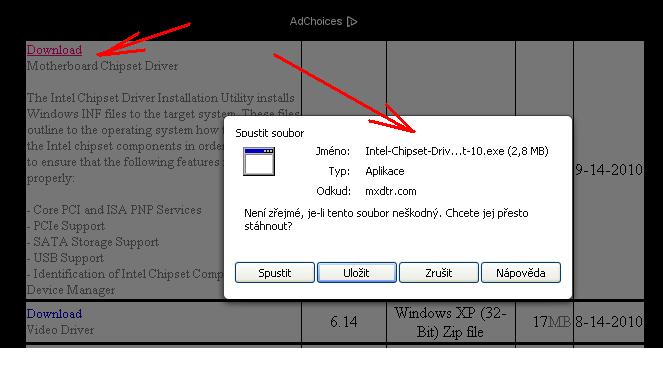Image resolution: width=663 pixels, height=384 pixels.
Task: Click the application file icon in dialog
Action: (259, 161)
